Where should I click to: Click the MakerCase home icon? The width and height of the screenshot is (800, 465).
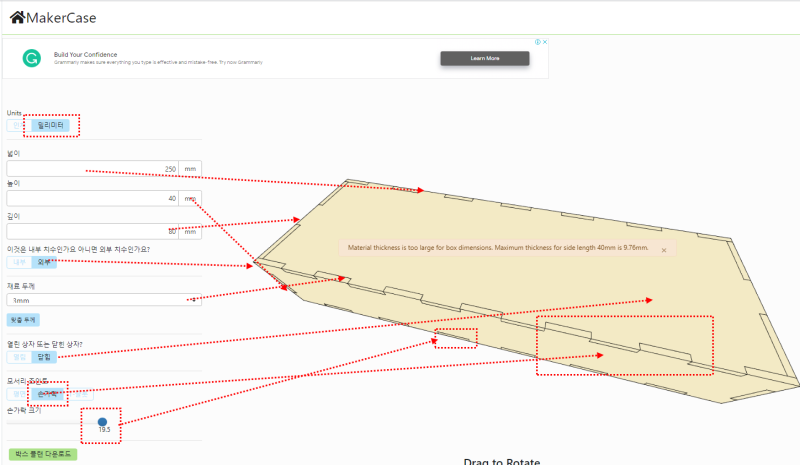[x=17, y=17]
